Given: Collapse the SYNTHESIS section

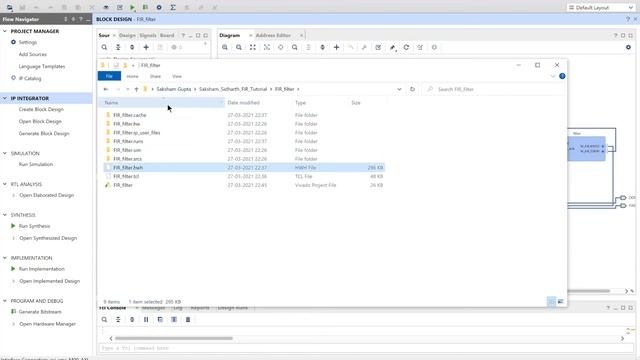Looking at the screenshot, I should (x=5, y=215).
